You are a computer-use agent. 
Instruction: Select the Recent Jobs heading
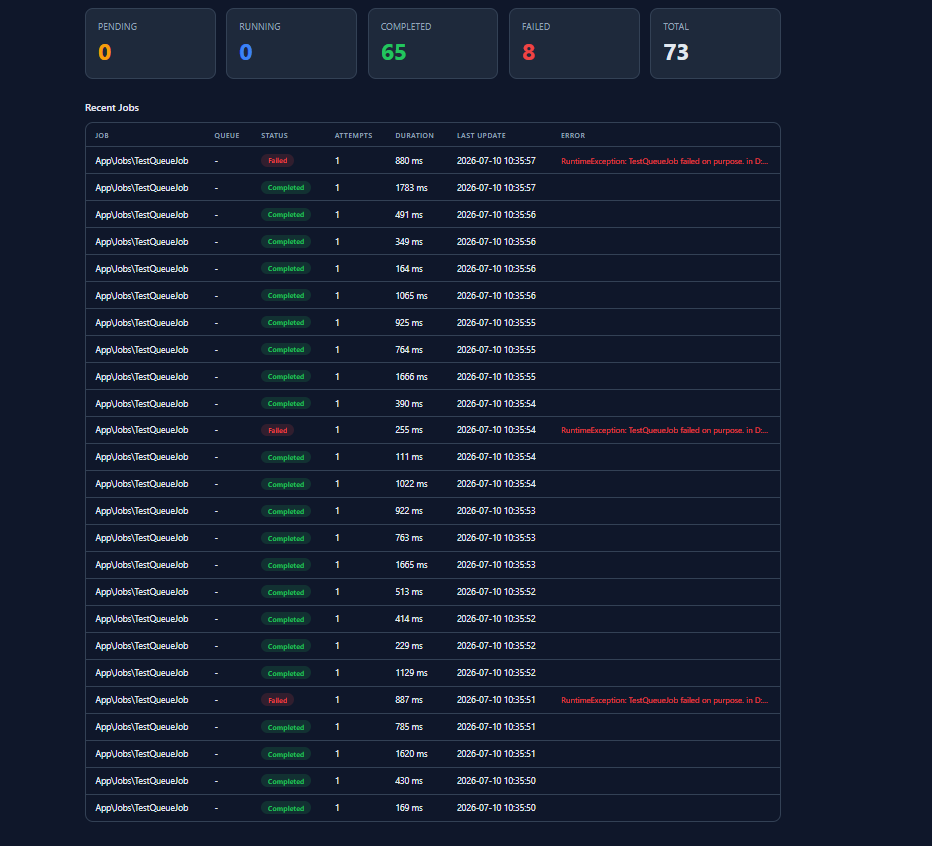[x=112, y=108]
